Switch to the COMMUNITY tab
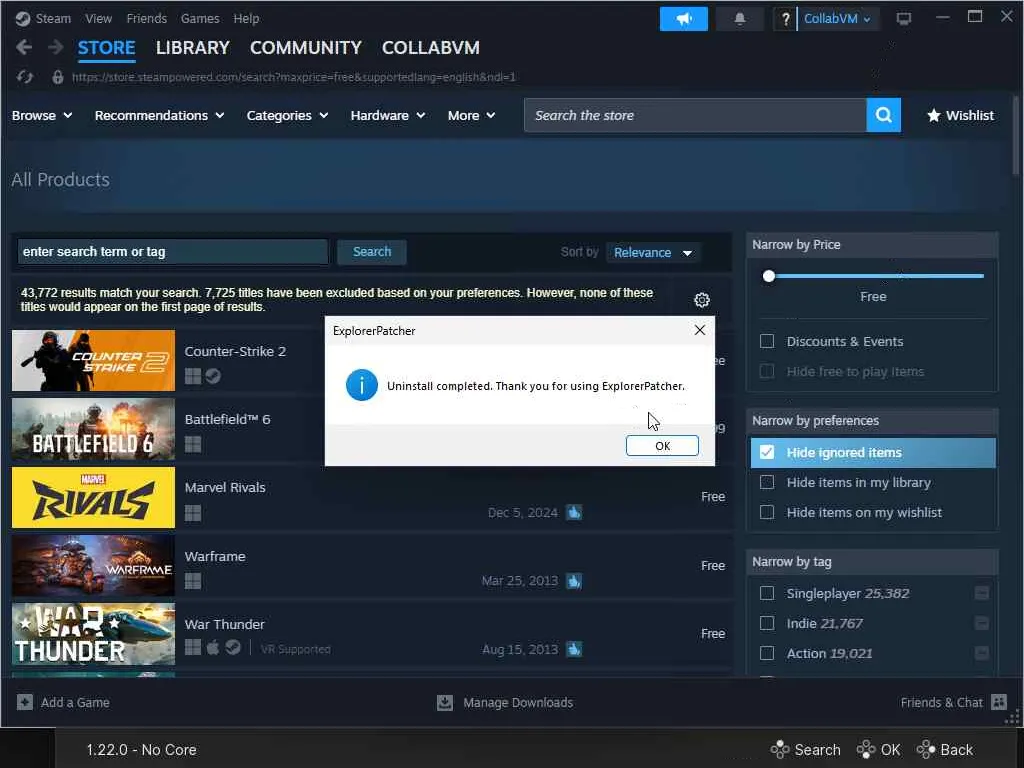This screenshot has width=1024, height=768. [306, 48]
